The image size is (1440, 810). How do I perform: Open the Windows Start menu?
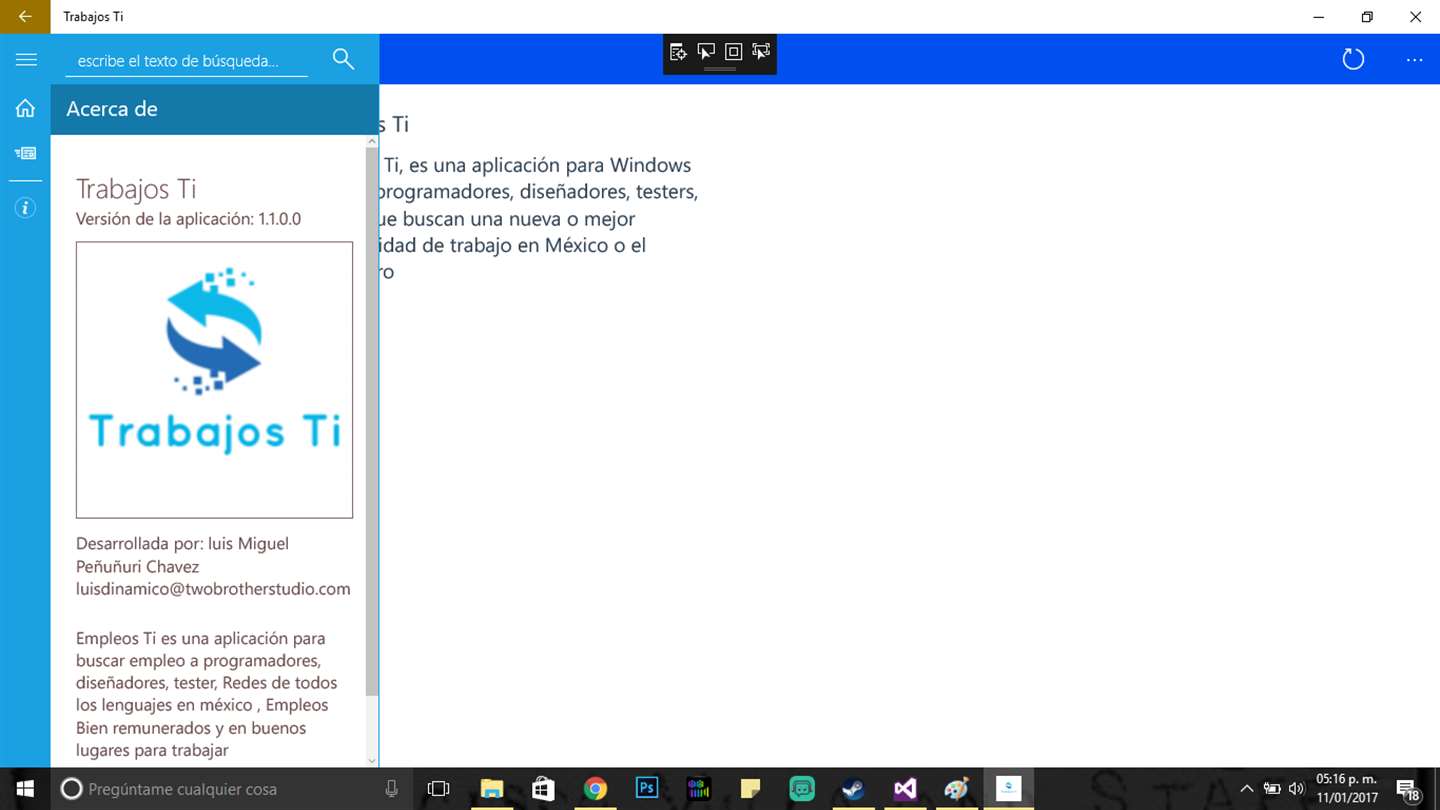pyautogui.click(x=25, y=789)
